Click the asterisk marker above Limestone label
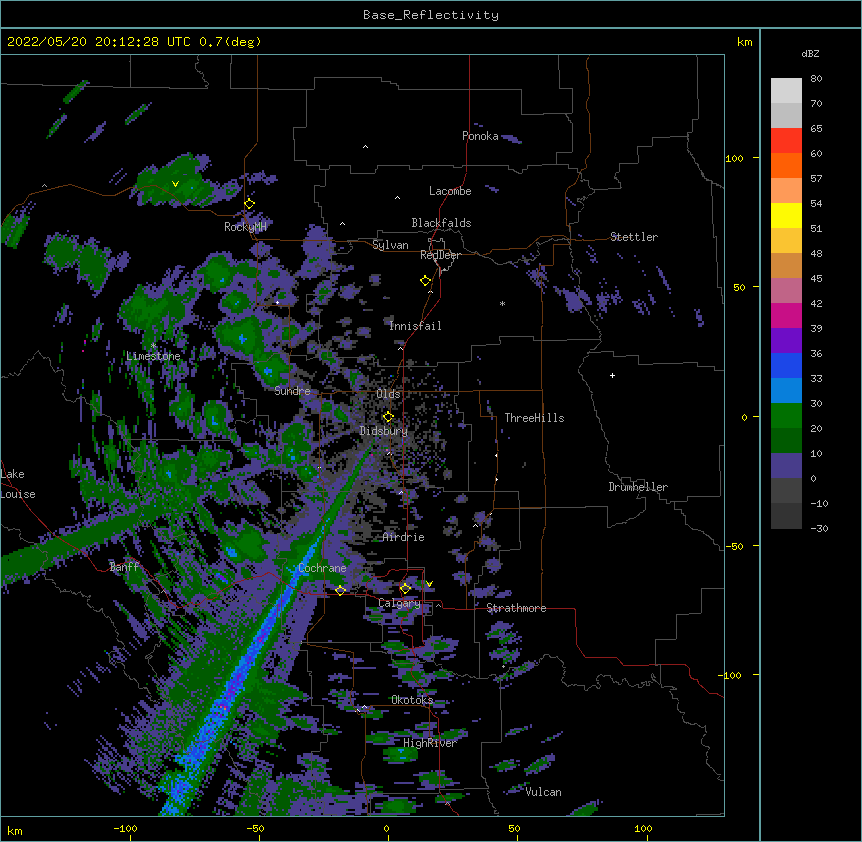 pyautogui.click(x=153, y=346)
